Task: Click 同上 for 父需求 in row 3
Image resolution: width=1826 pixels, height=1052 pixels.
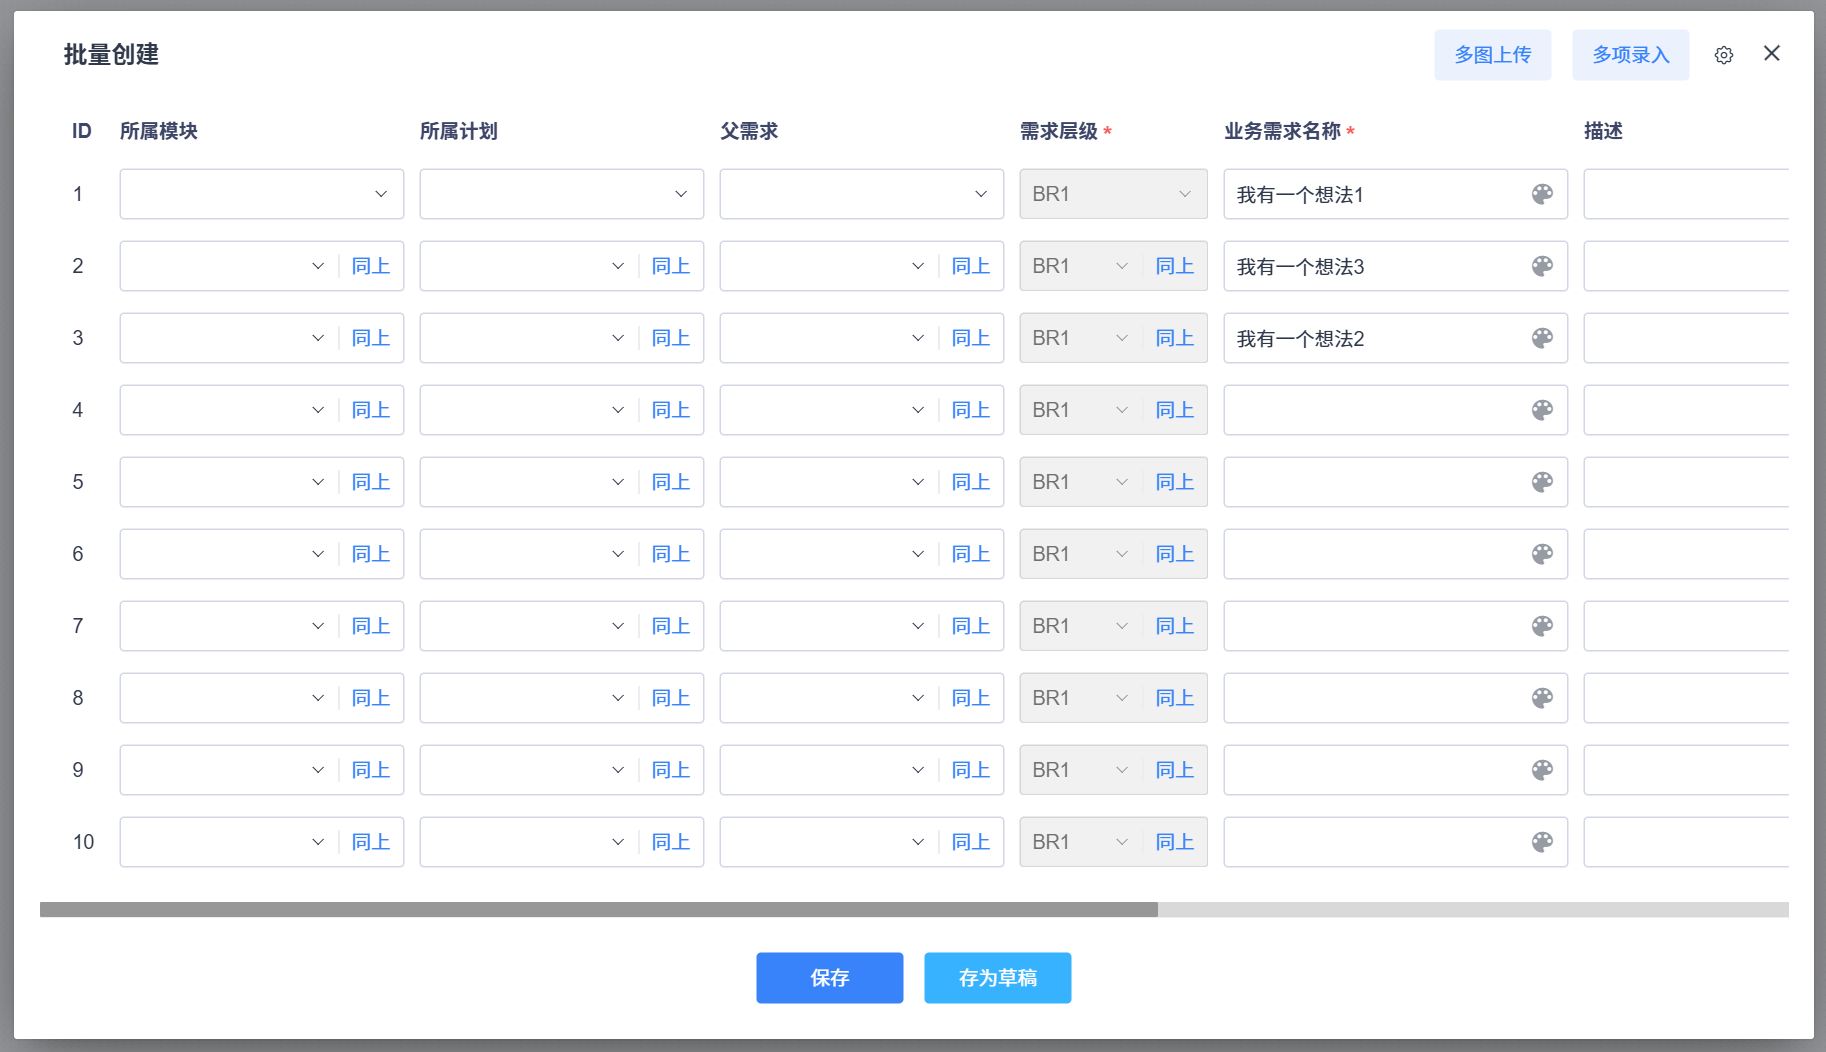Action: pos(971,338)
